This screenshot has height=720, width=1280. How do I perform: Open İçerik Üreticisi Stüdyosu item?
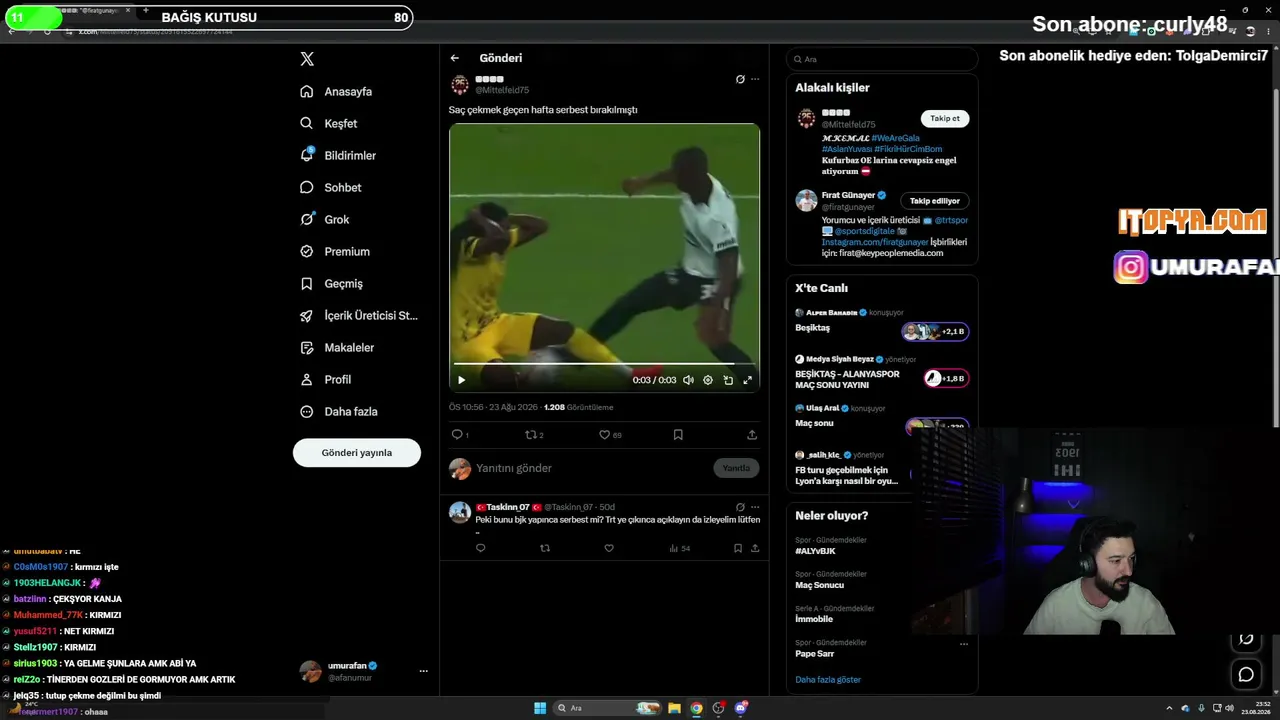359,315
